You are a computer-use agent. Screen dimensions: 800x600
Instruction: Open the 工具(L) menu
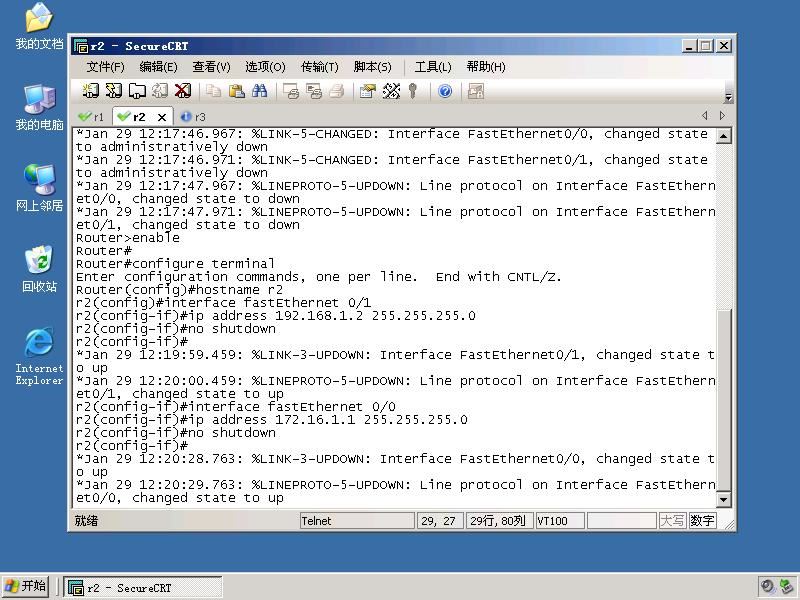point(433,67)
